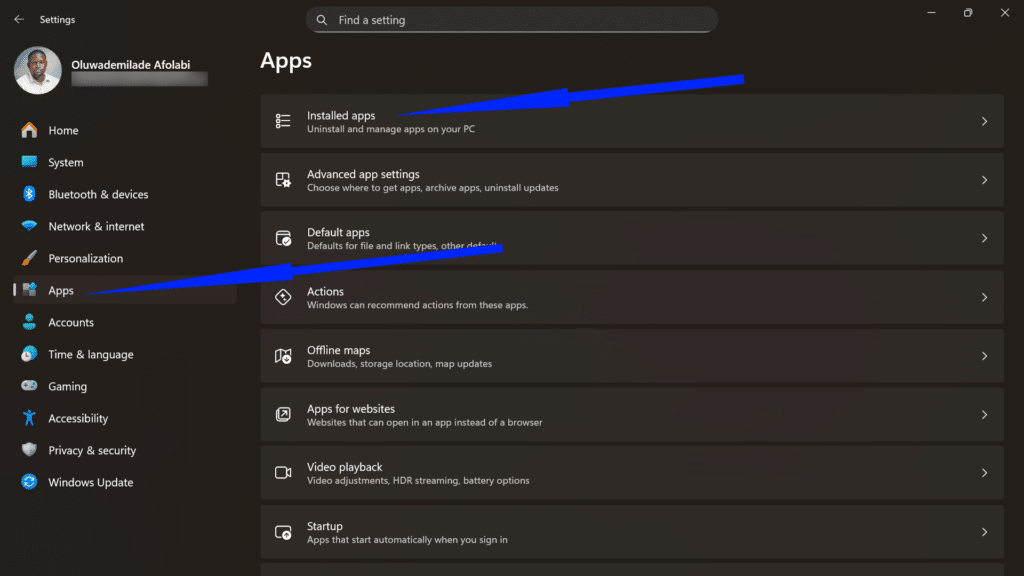The width and height of the screenshot is (1024, 576).
Task: Select the Installed apps icon
Action: [x=282, y=120]
